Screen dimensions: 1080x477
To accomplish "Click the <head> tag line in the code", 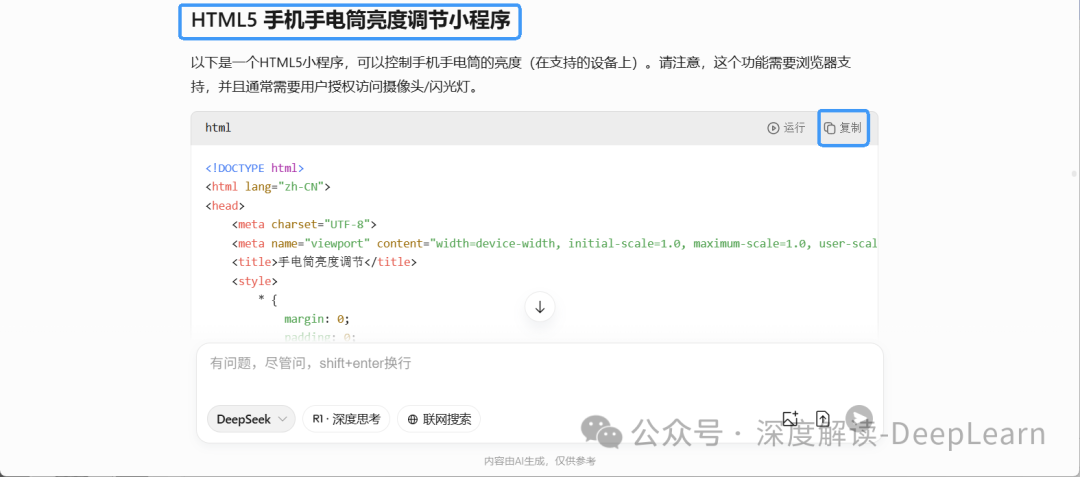I will 225,205.
